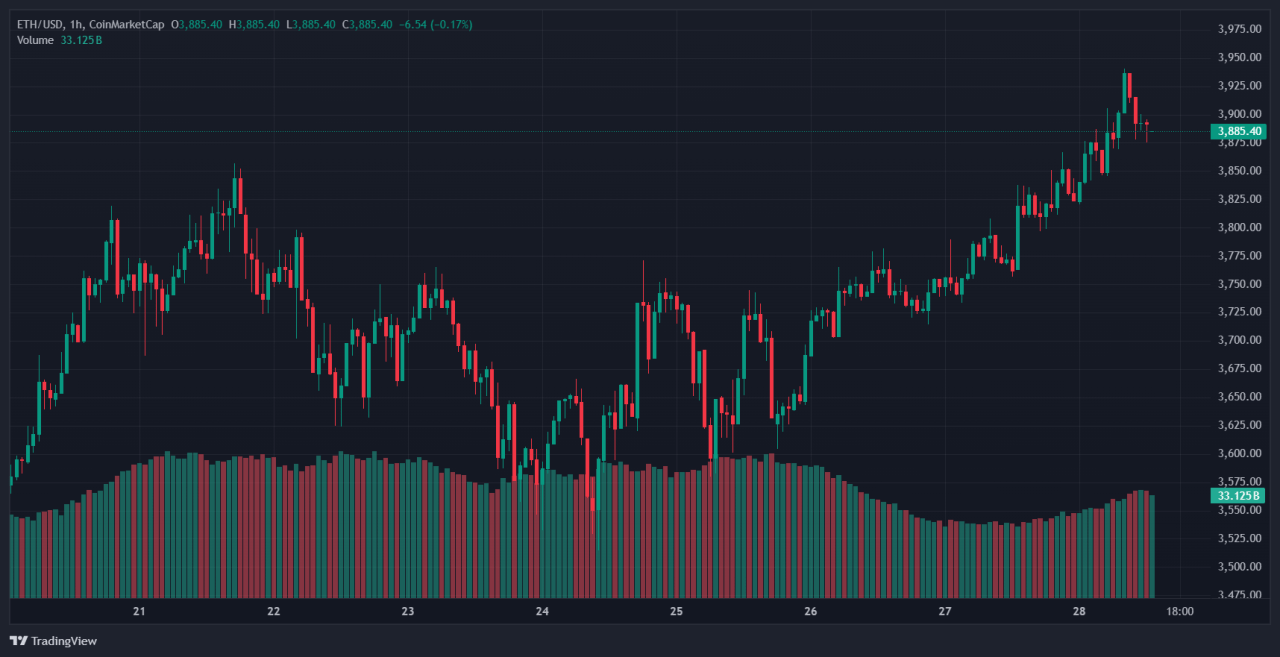Viewport: 1280px width, 657px height.
Task: Click the 18:00 time axis label
Action: pyautogui.click(x=1180, y=611)
